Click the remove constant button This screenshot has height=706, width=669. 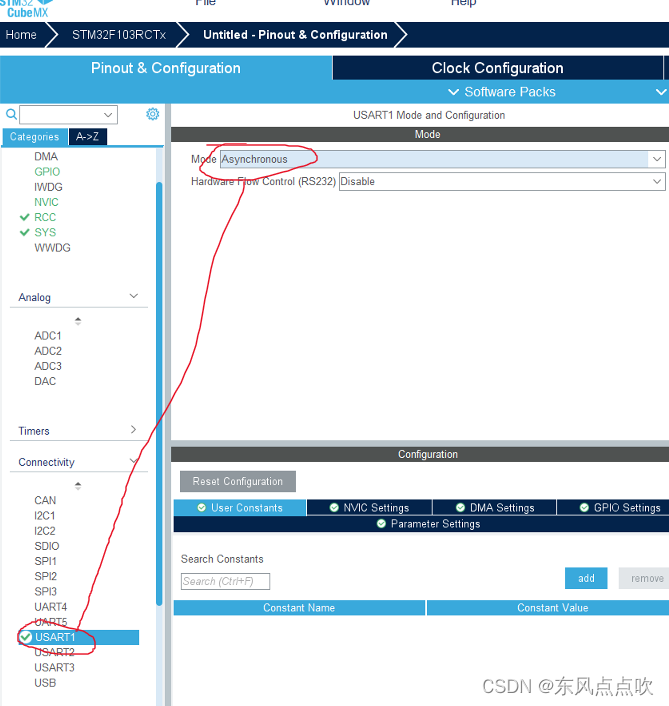[x=644, y=578]
